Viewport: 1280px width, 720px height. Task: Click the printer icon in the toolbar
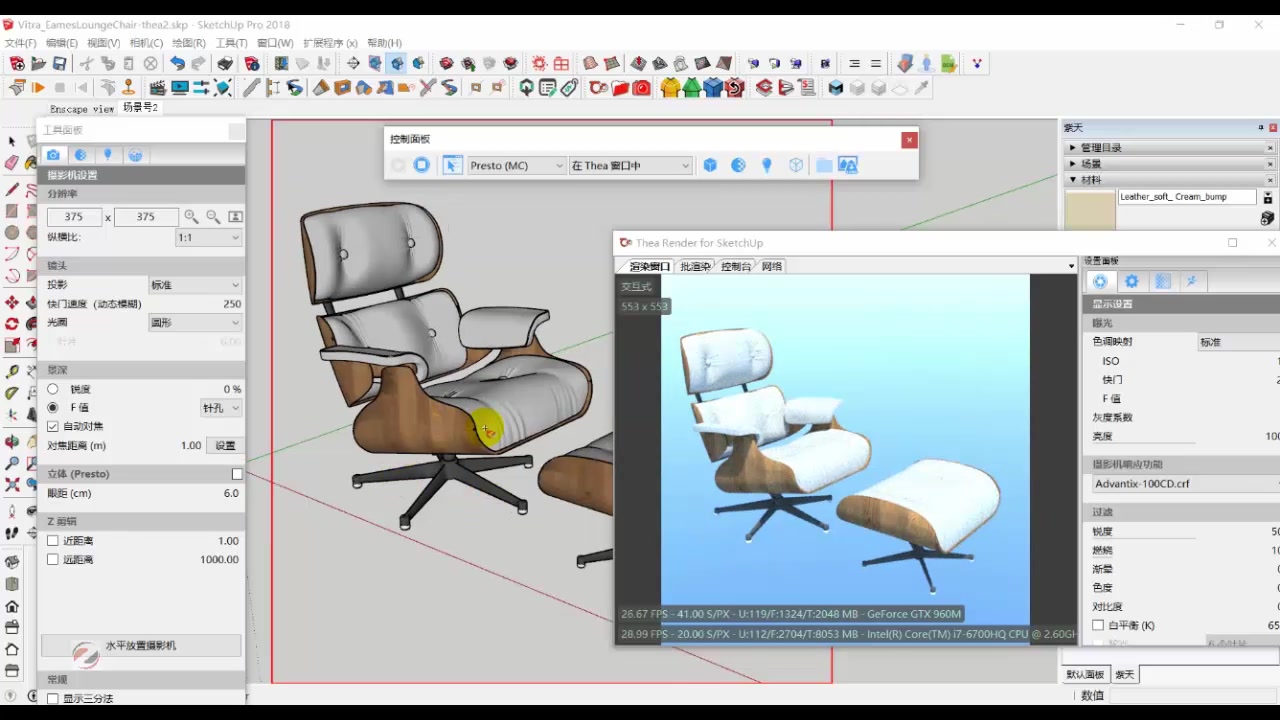(x=226, y=63)
